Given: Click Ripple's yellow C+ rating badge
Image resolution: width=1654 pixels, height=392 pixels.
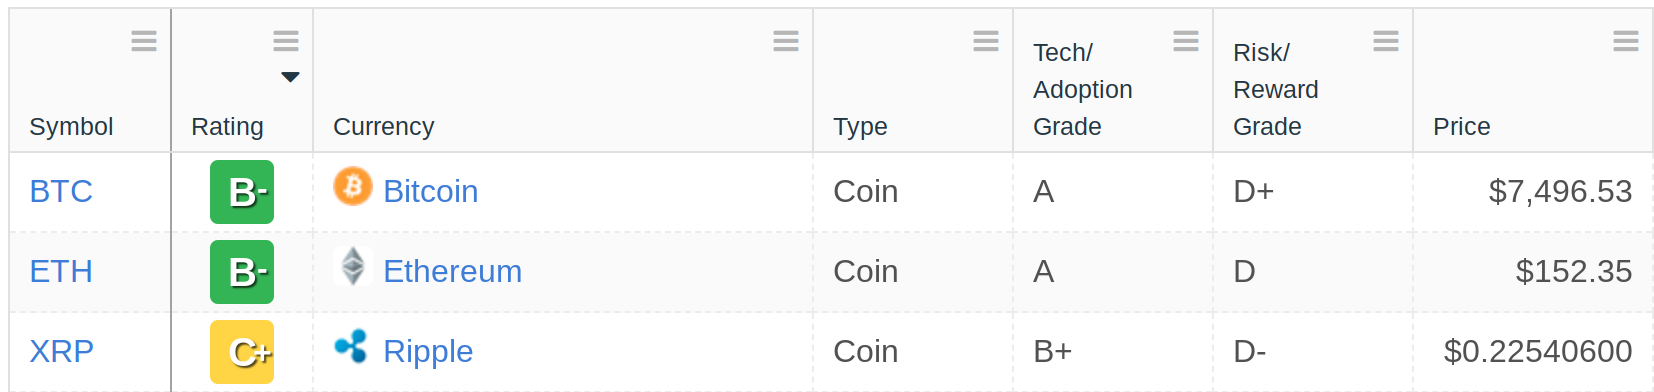Looking at the screenshot, I should coord(242,352).
